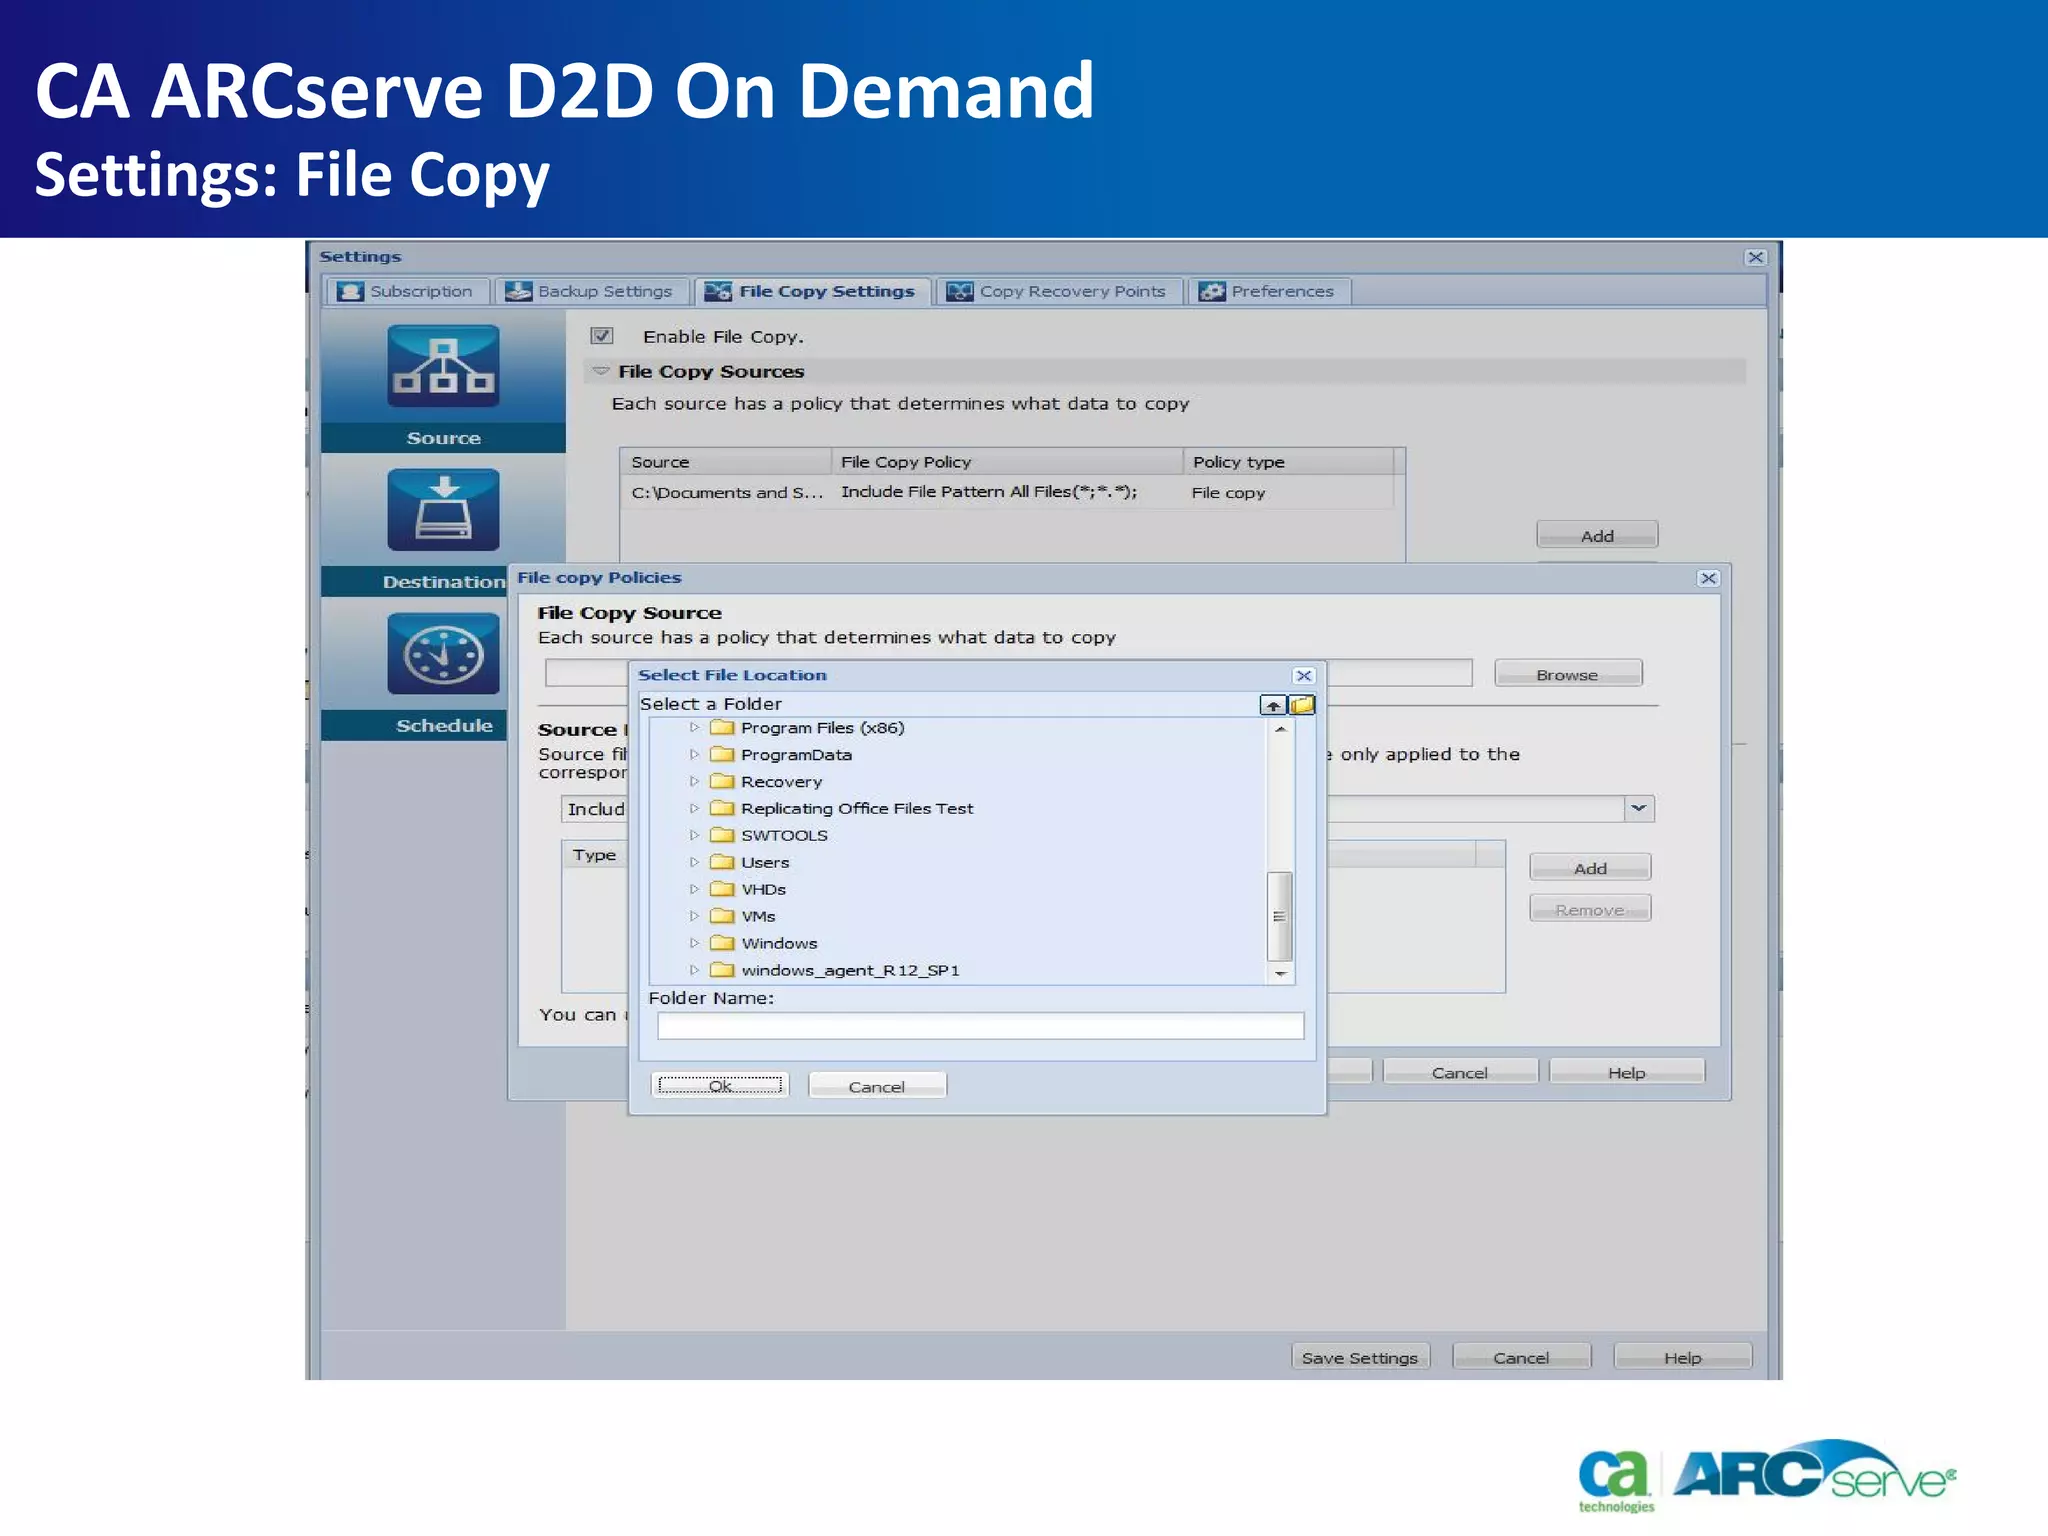Click the folder list scroll up arrow

pyautogui.click(x=1280, y=729)
